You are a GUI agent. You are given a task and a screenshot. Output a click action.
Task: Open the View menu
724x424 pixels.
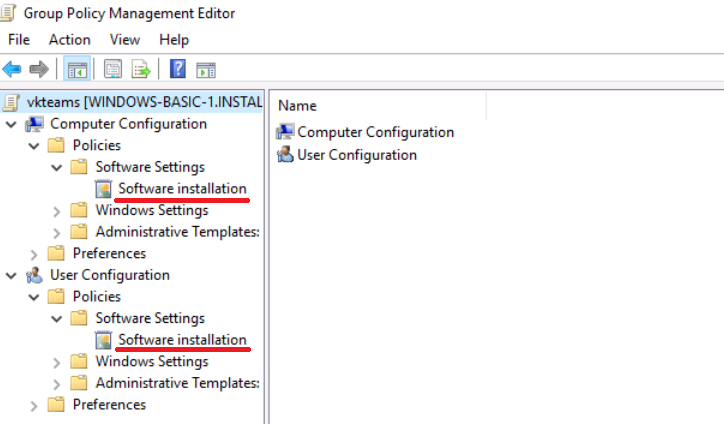[125, 40]
